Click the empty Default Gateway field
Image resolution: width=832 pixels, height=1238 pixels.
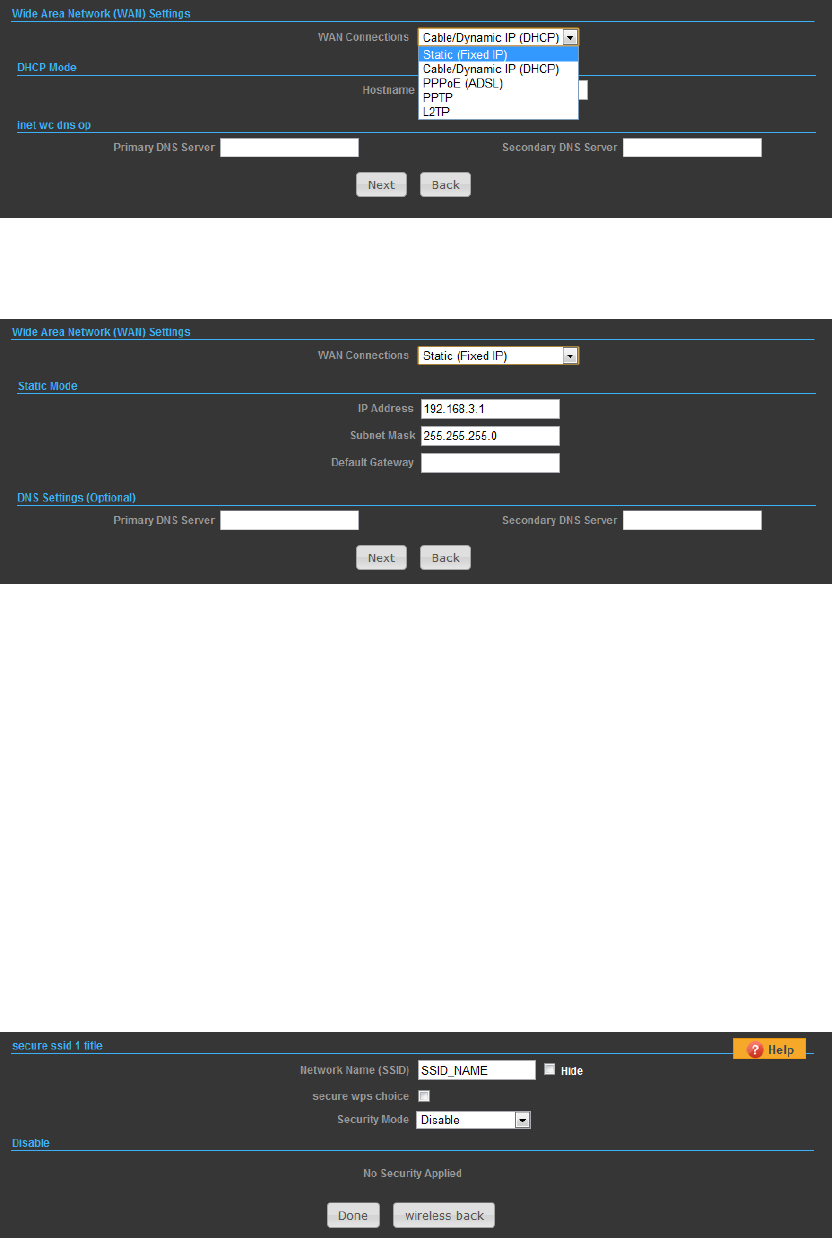[x=490, y=463]
